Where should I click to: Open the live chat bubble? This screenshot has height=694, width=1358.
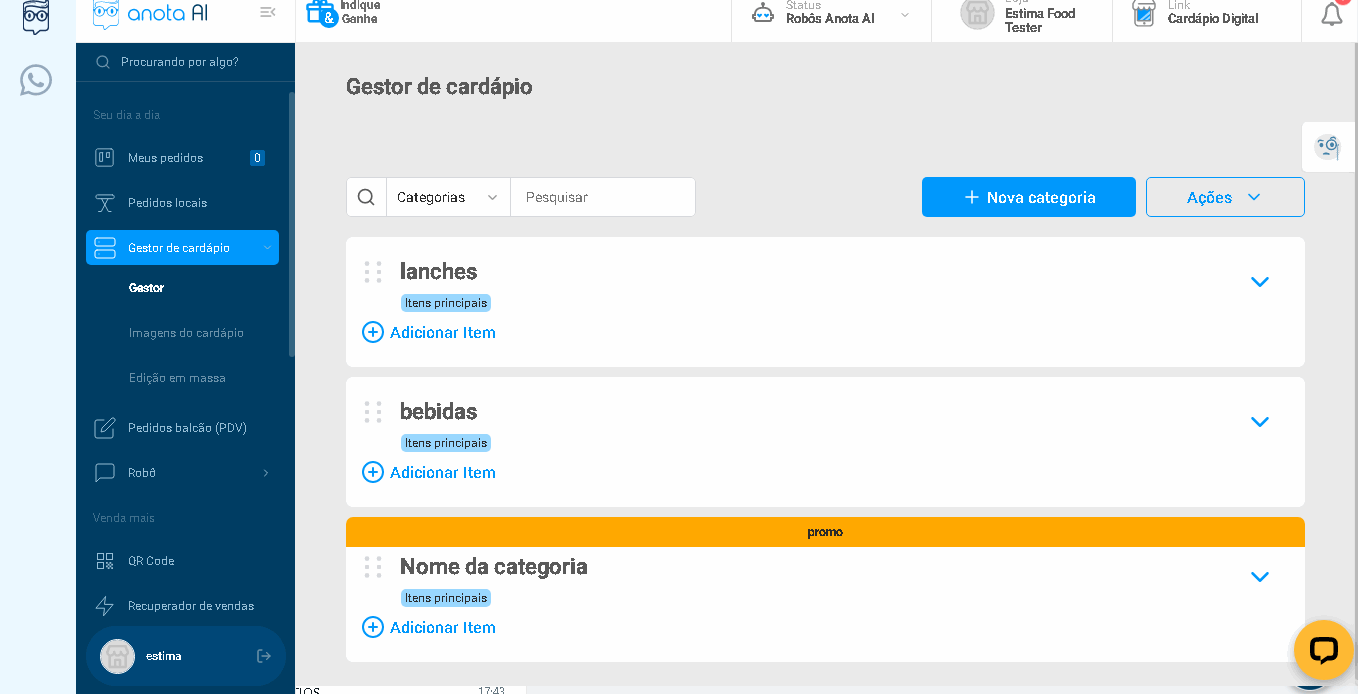(1322, 650)
